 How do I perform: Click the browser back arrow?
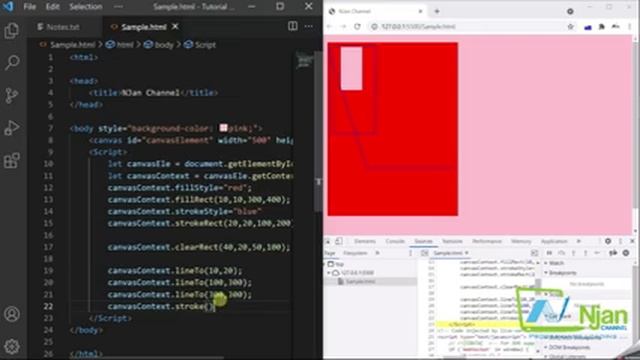(329, 27)
